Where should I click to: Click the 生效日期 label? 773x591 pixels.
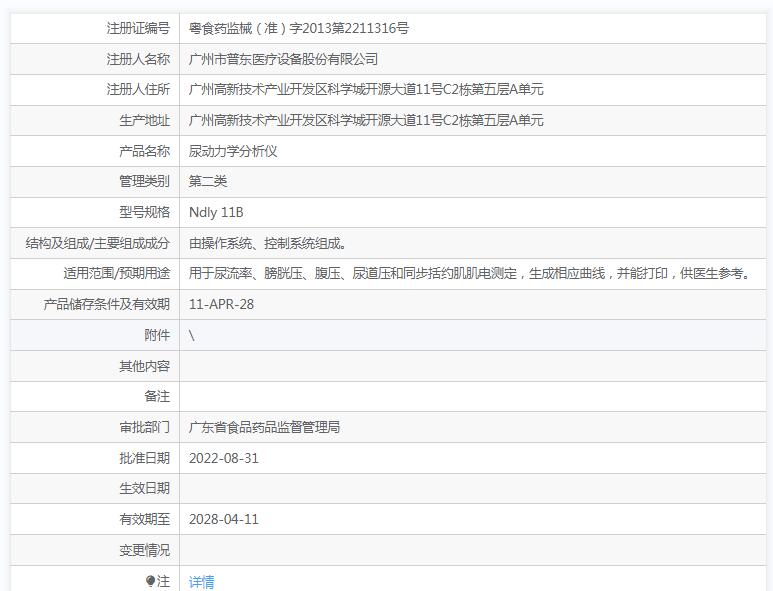pyautogui.click(x=144, y=488)
